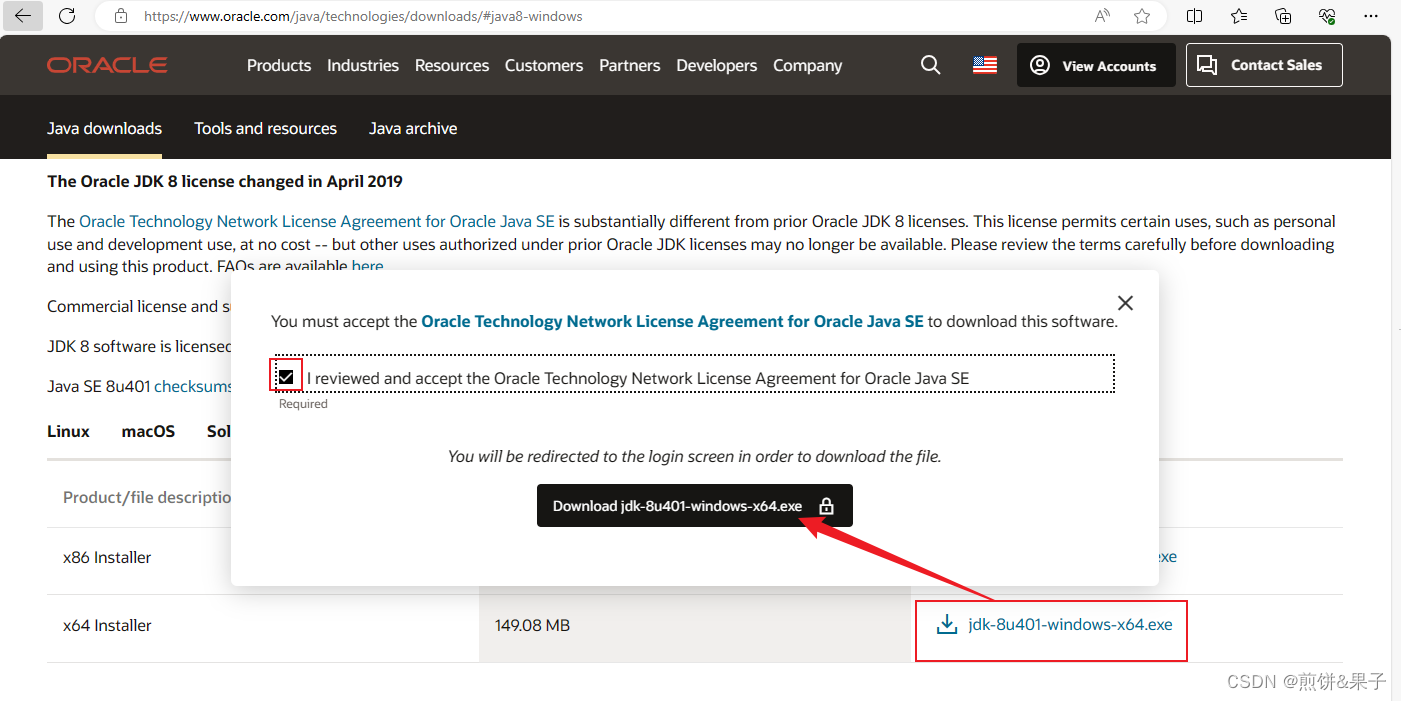Open the Collections icon in toolbar
This screenshot has height=701, width=1401.
1283,16
